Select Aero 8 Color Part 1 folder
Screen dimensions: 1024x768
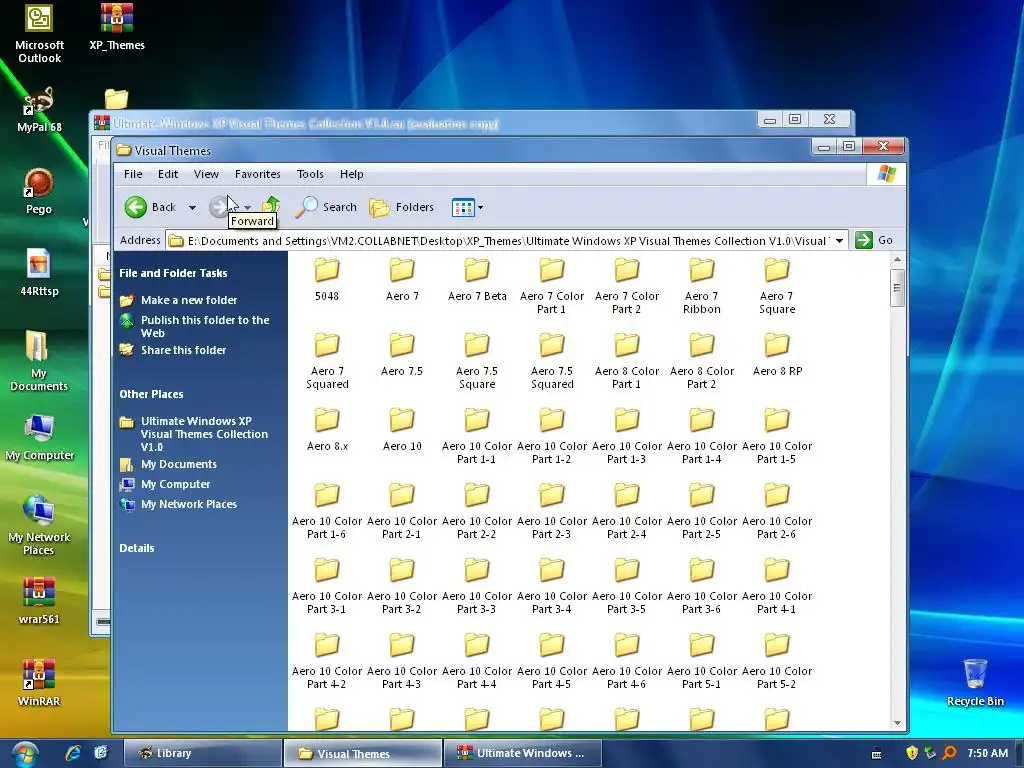click(x=627, y=361)
